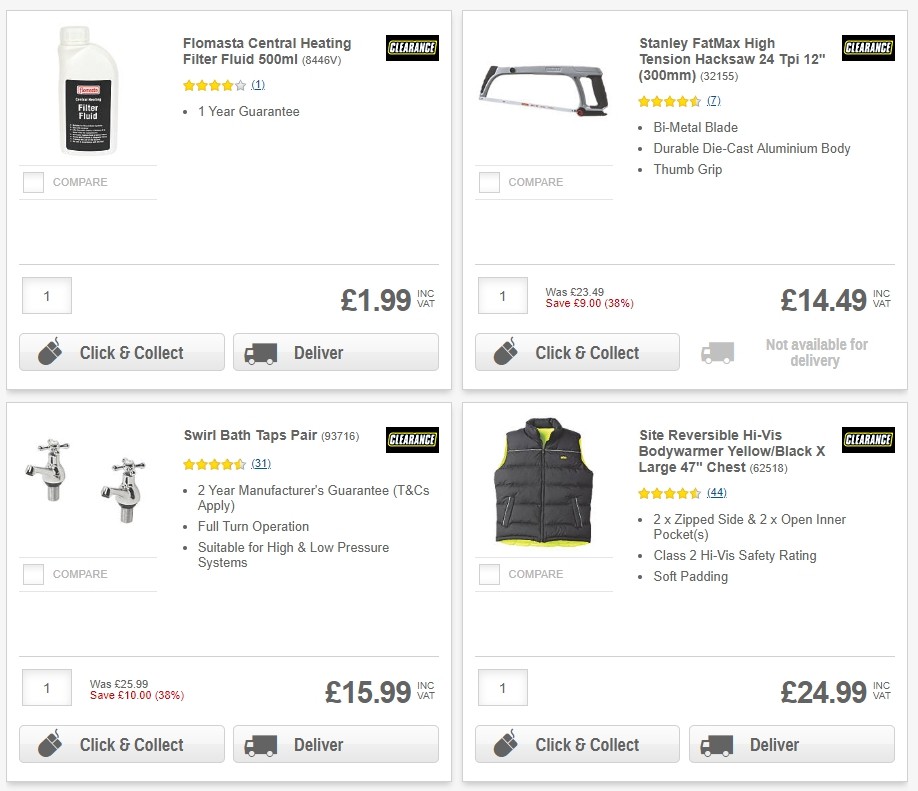Screen dimensions: 918x791
Task: Tick the Compare checkbox for the Stanley hacksaw
Action: click(489, 182)
